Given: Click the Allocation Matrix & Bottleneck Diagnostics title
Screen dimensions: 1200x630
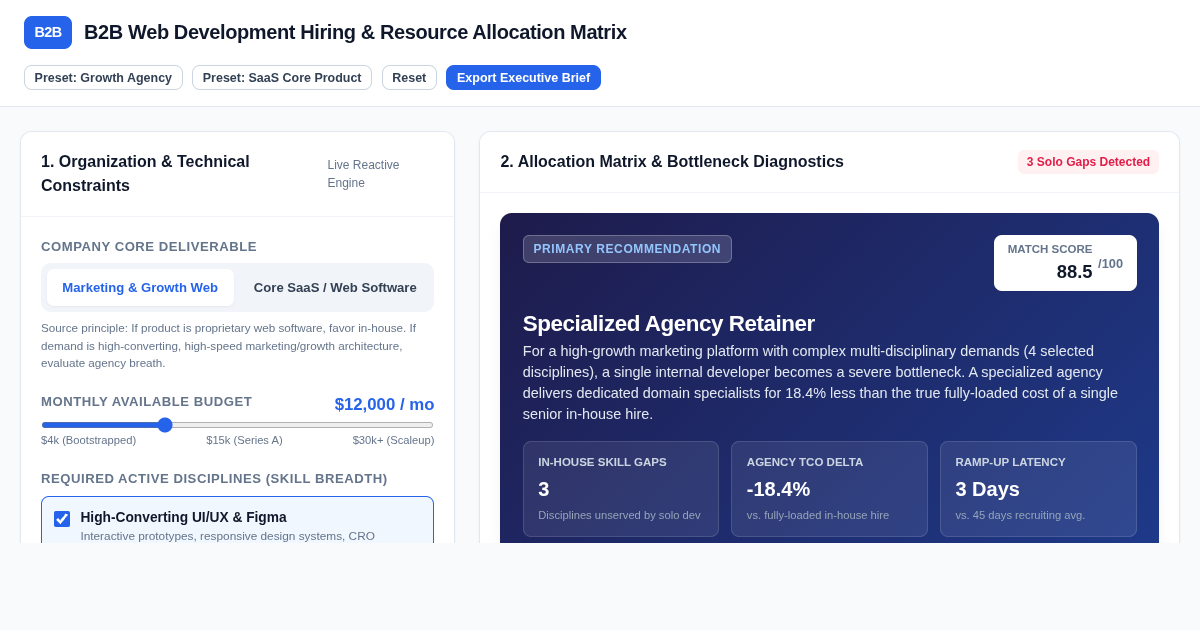Looking at the screenshot, I should pyautogui.click(x=672, y=162).
